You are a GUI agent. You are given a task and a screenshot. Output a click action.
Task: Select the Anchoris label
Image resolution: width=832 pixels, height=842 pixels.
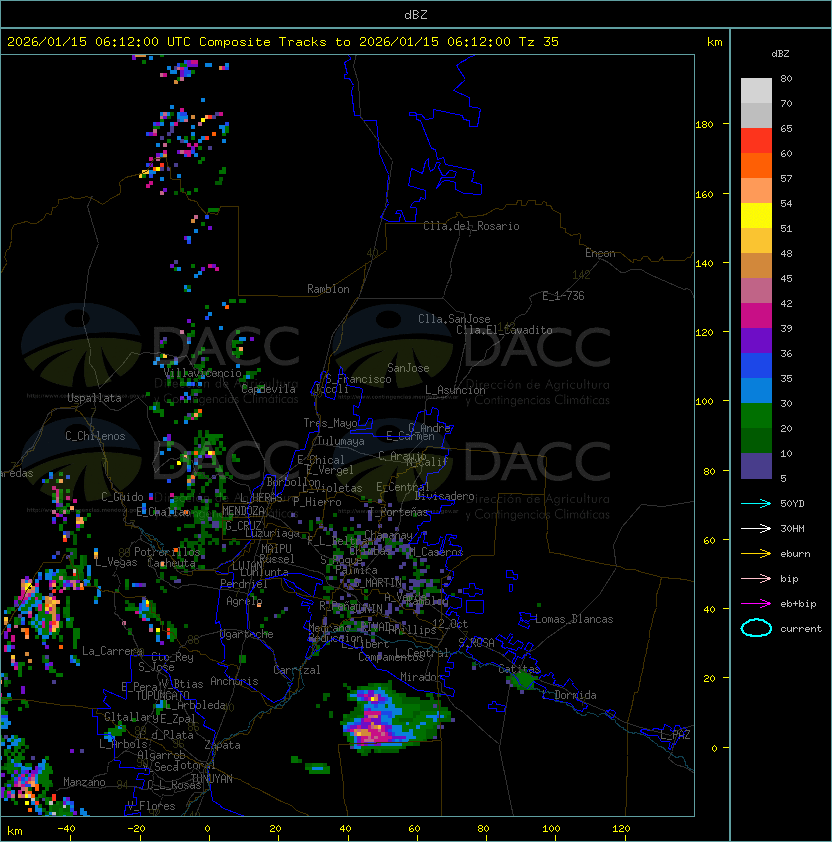234,681
